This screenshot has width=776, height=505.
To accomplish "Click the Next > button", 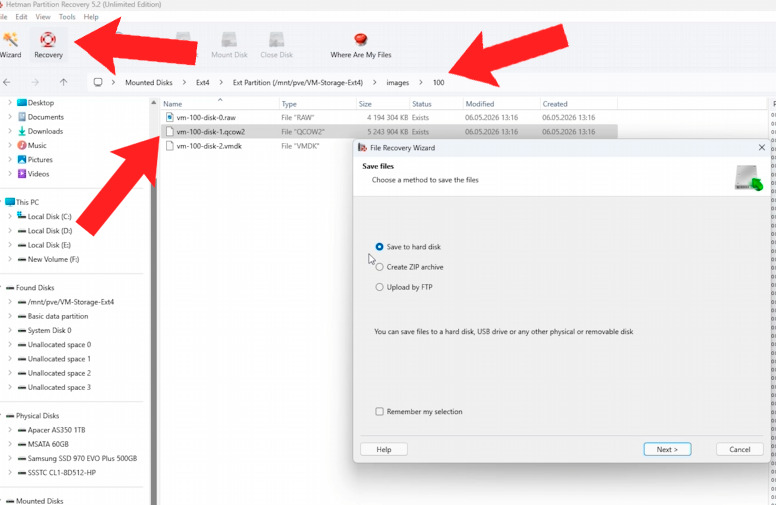I will [x=667, y=449].
